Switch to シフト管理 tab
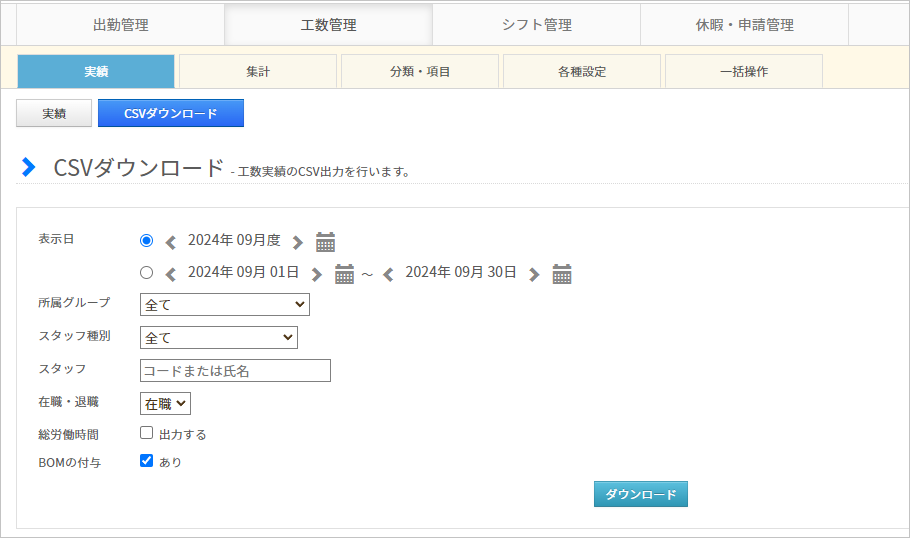The width and height of the screenshot is (910, 538). click(x=537, y=25)
